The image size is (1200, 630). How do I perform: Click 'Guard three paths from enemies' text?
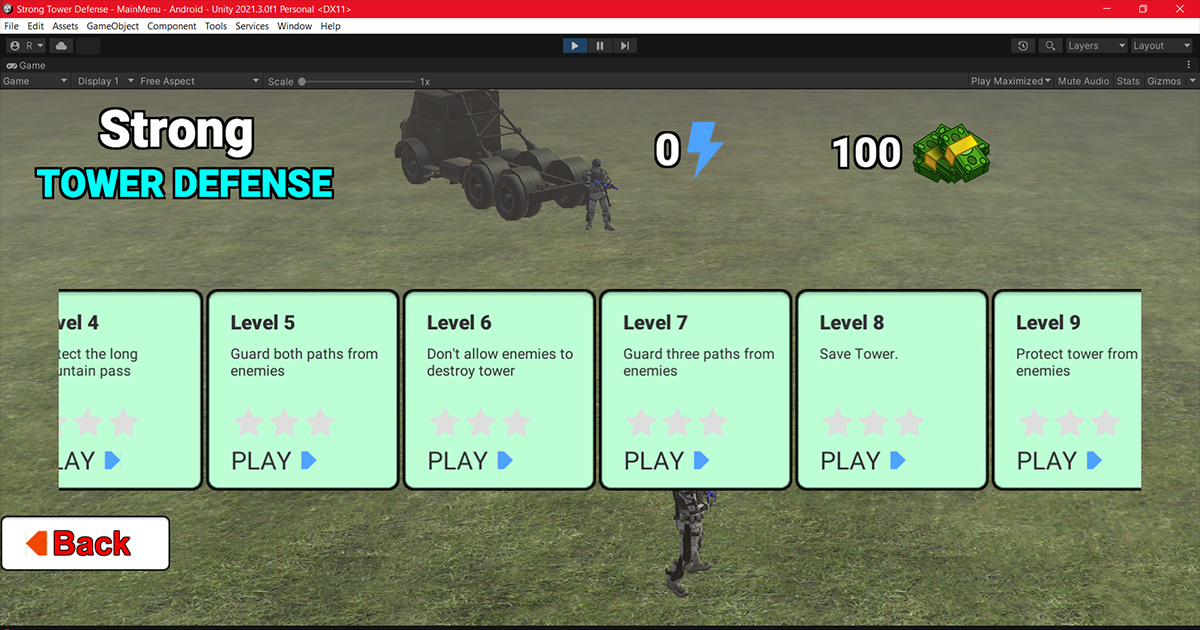click(x=699, y=362)
